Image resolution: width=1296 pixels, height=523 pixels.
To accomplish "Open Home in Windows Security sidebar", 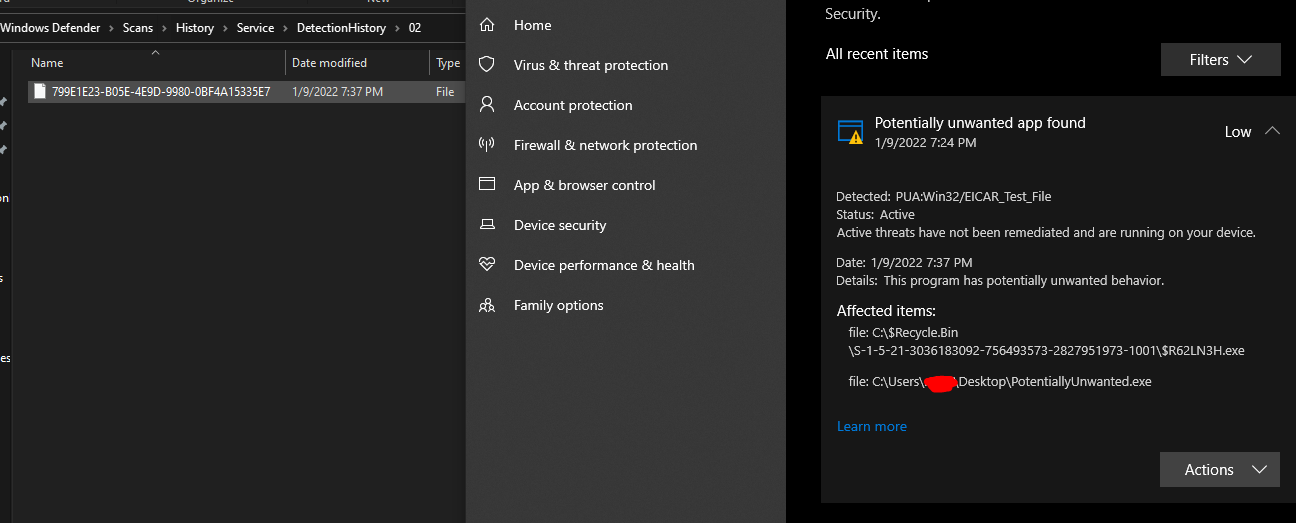I will (532, 25).
